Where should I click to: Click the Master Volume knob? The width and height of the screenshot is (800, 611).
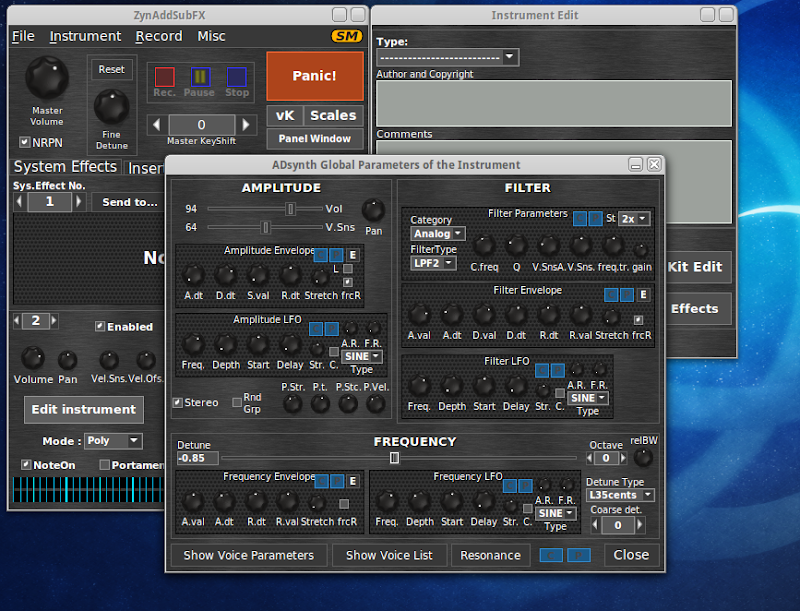46,78
